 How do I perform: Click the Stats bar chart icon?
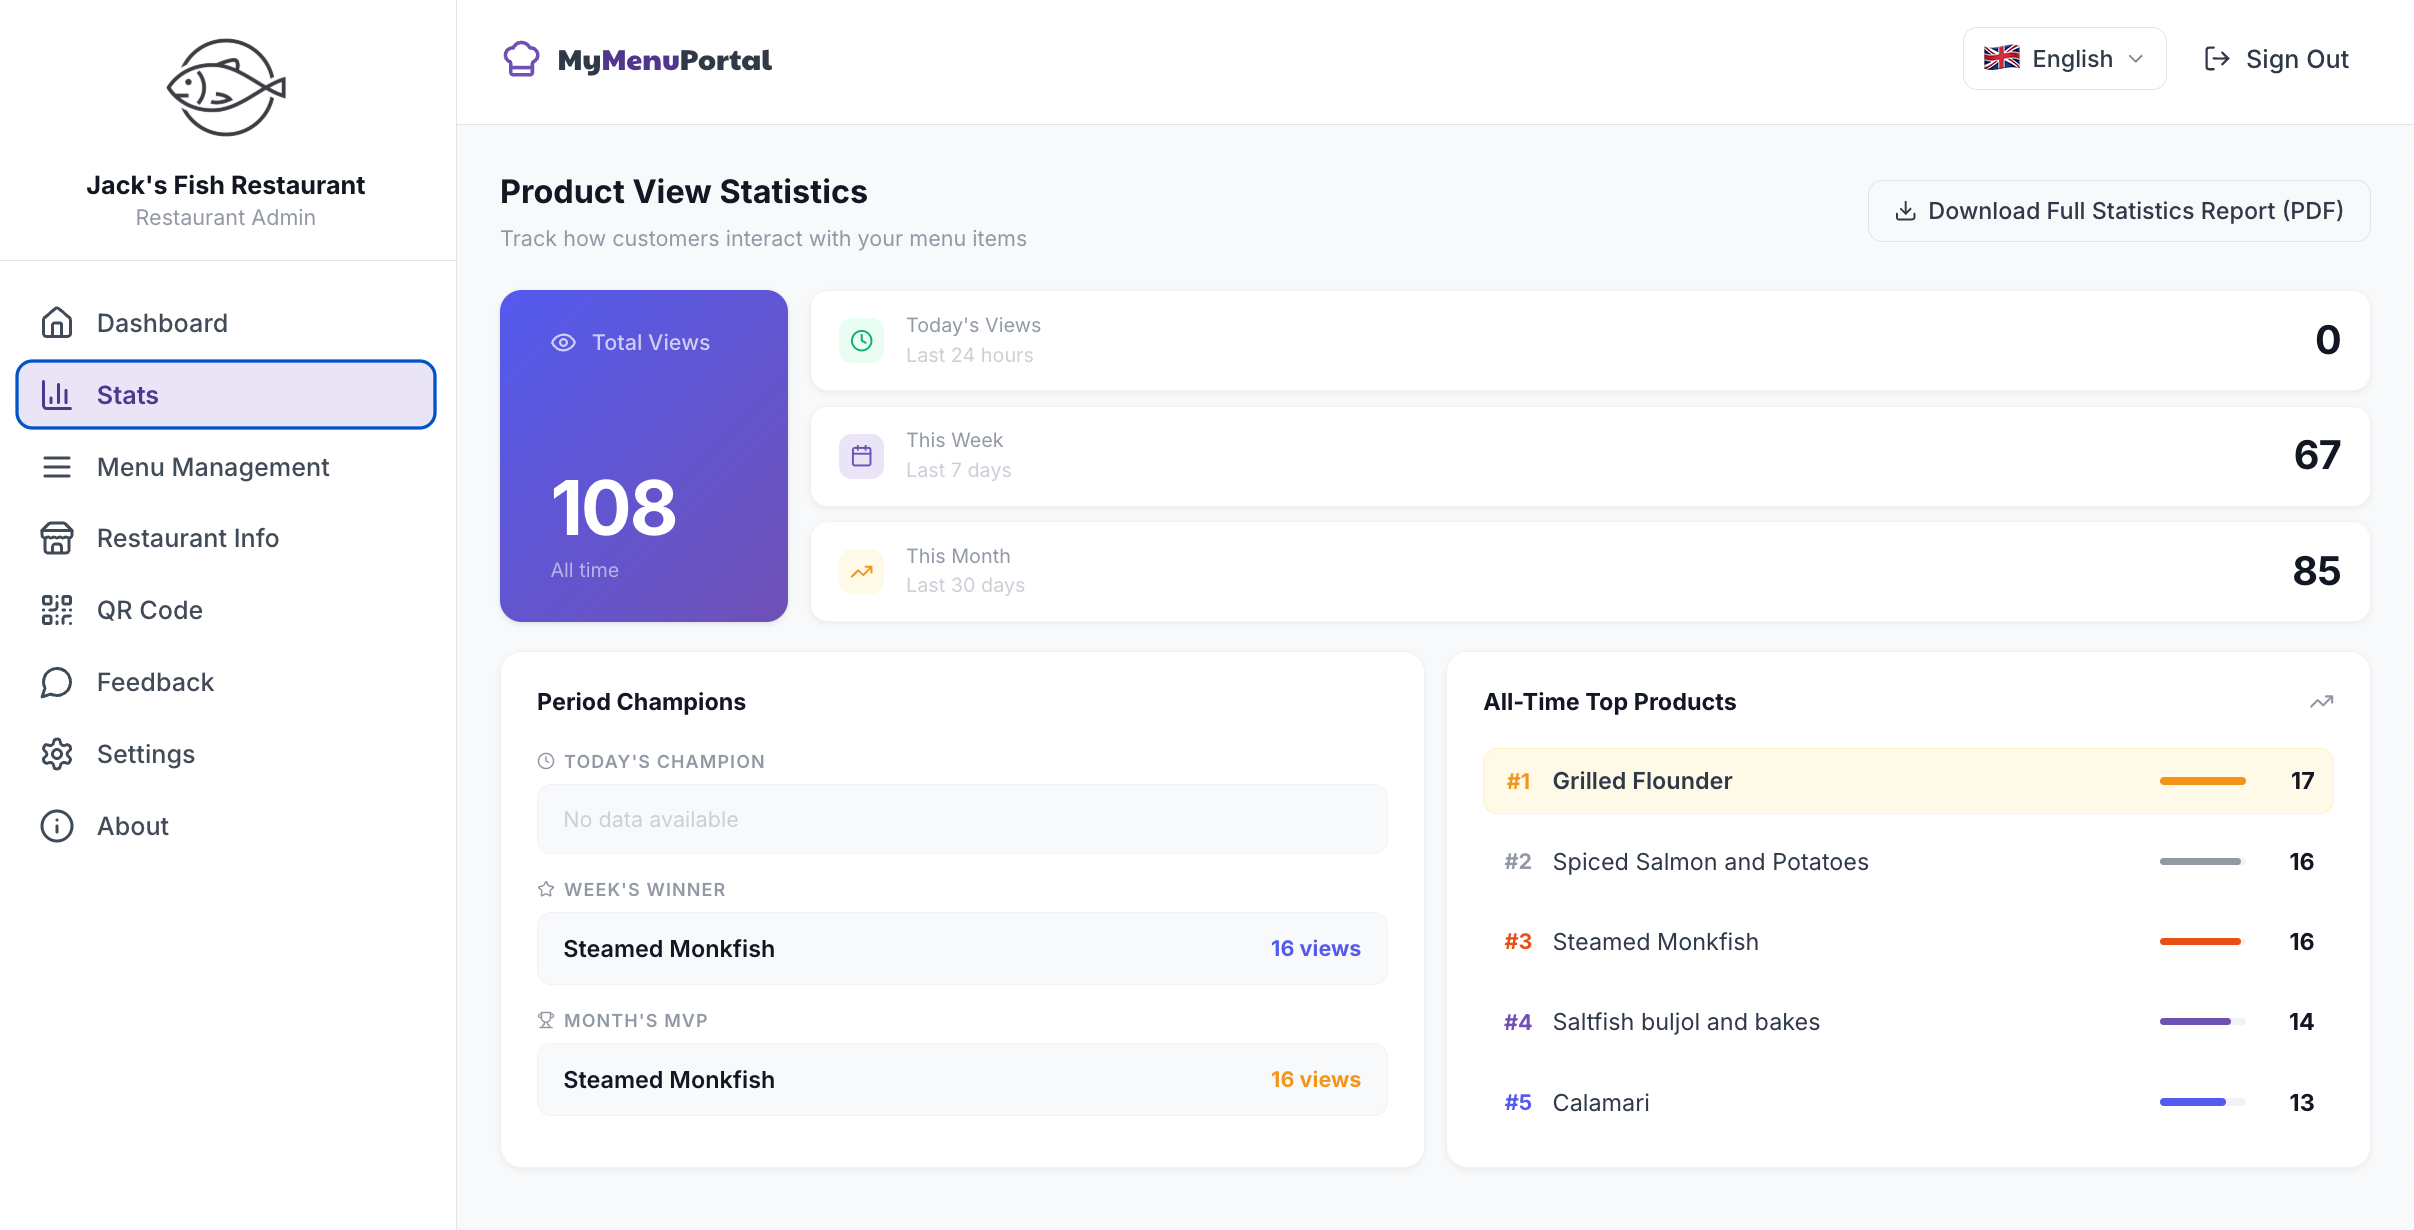tap(57, 395)
